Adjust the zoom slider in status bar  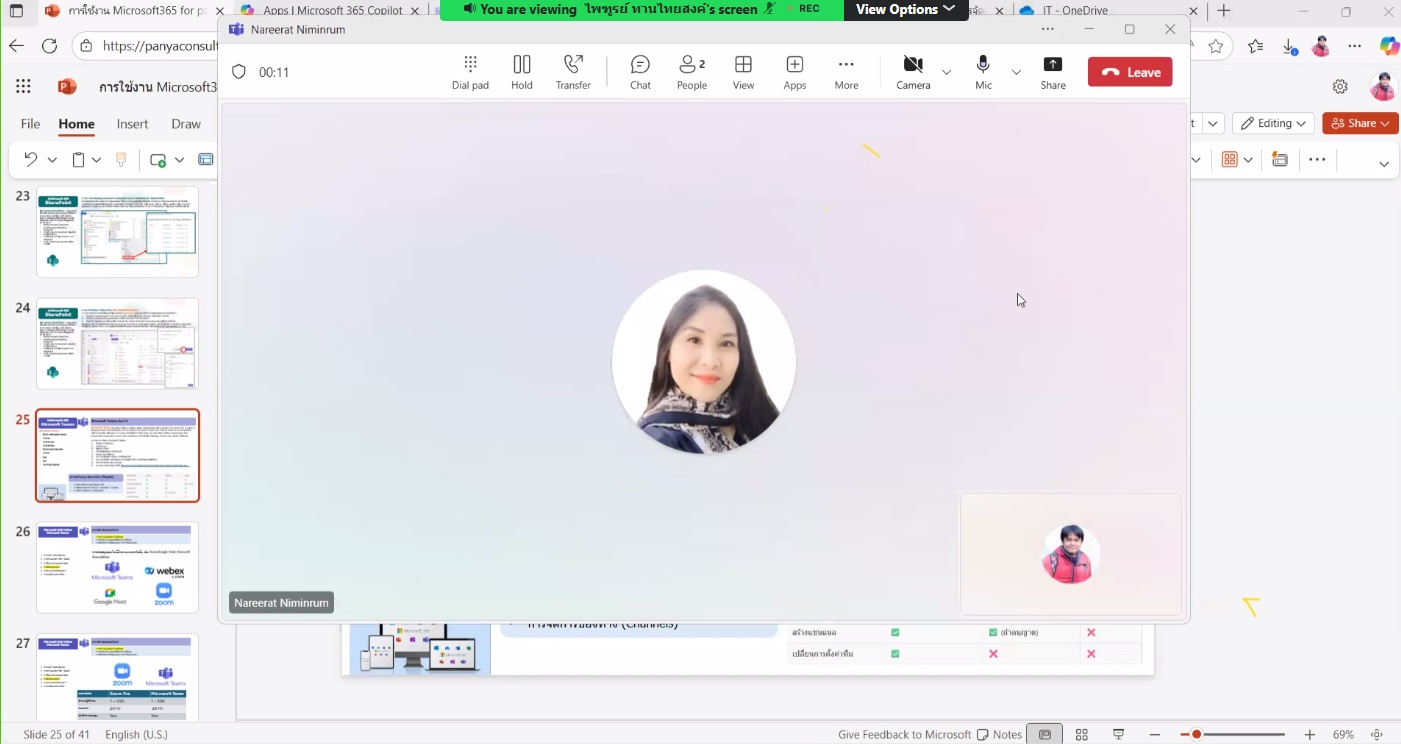click(1197, 735)
